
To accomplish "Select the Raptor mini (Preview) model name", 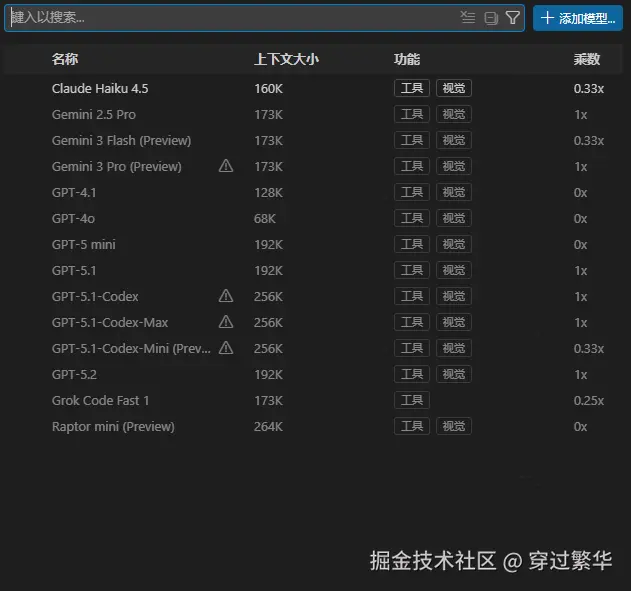I will pyautogui.click(x=113, y=426).
